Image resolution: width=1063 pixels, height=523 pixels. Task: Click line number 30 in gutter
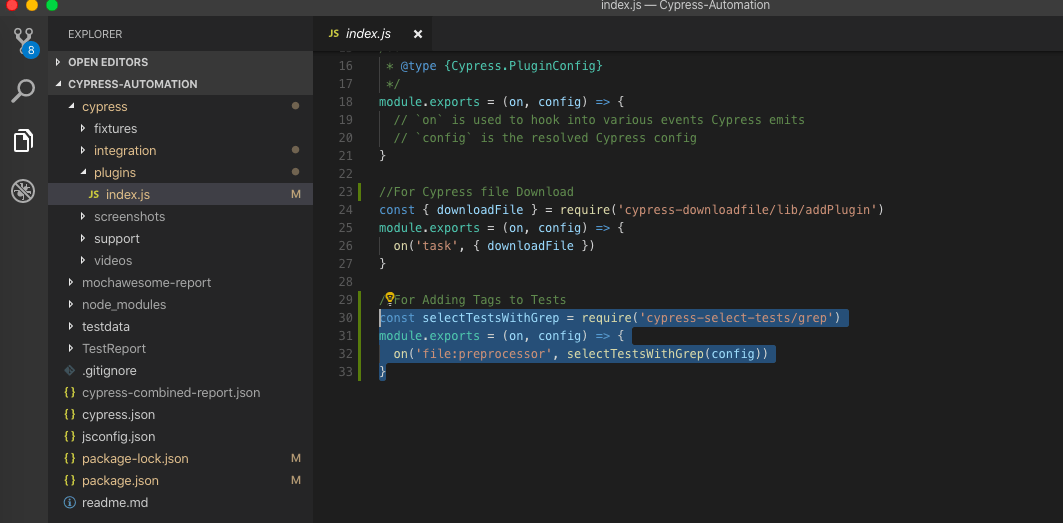point(345,317)
